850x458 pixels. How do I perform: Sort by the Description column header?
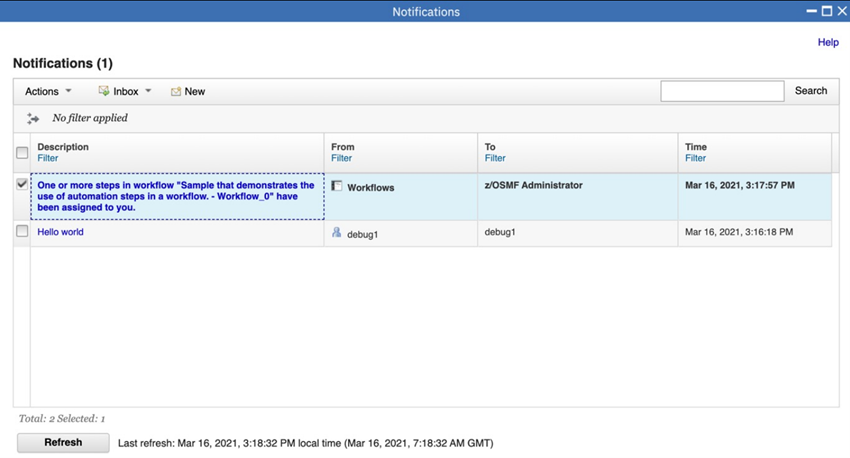tap(63, 147)
